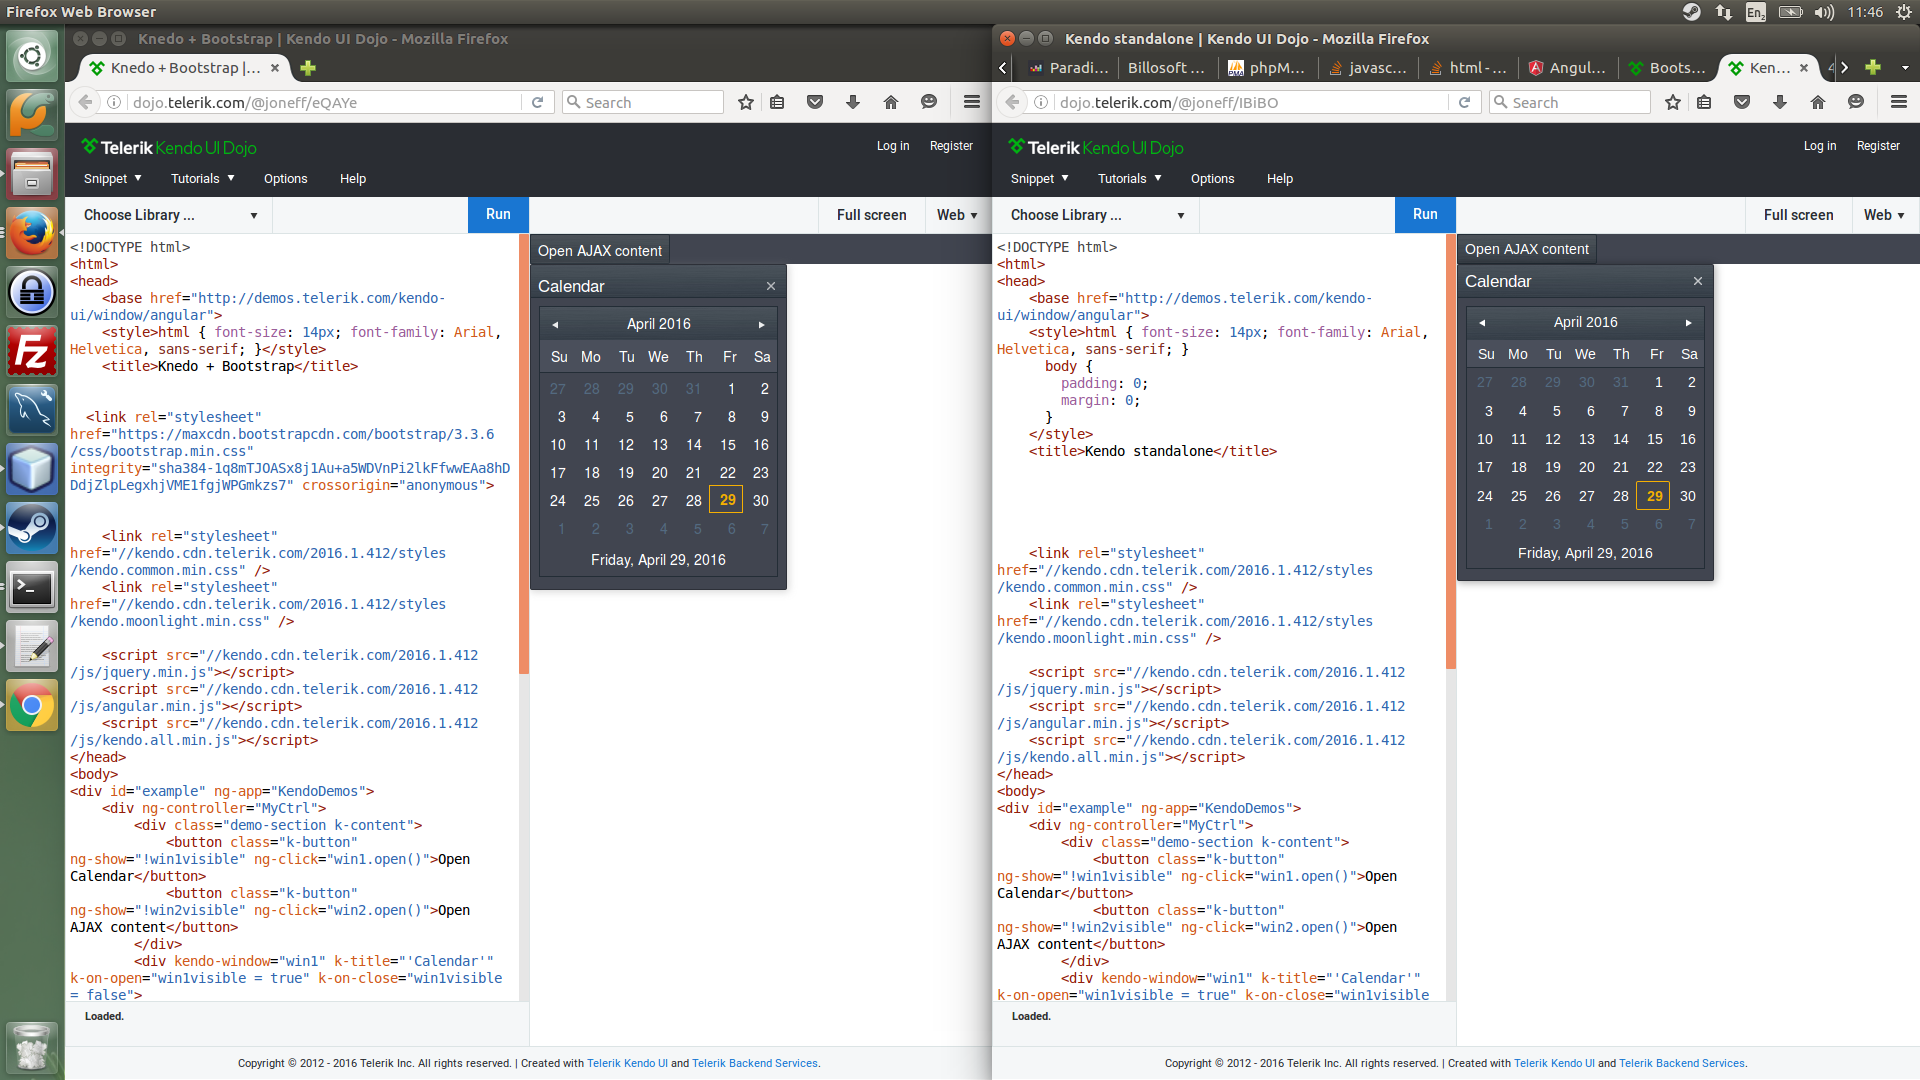Reload page in left browser address bar
The image size is (1920, 1080).
pyautogui.click(x=537, y=102)
